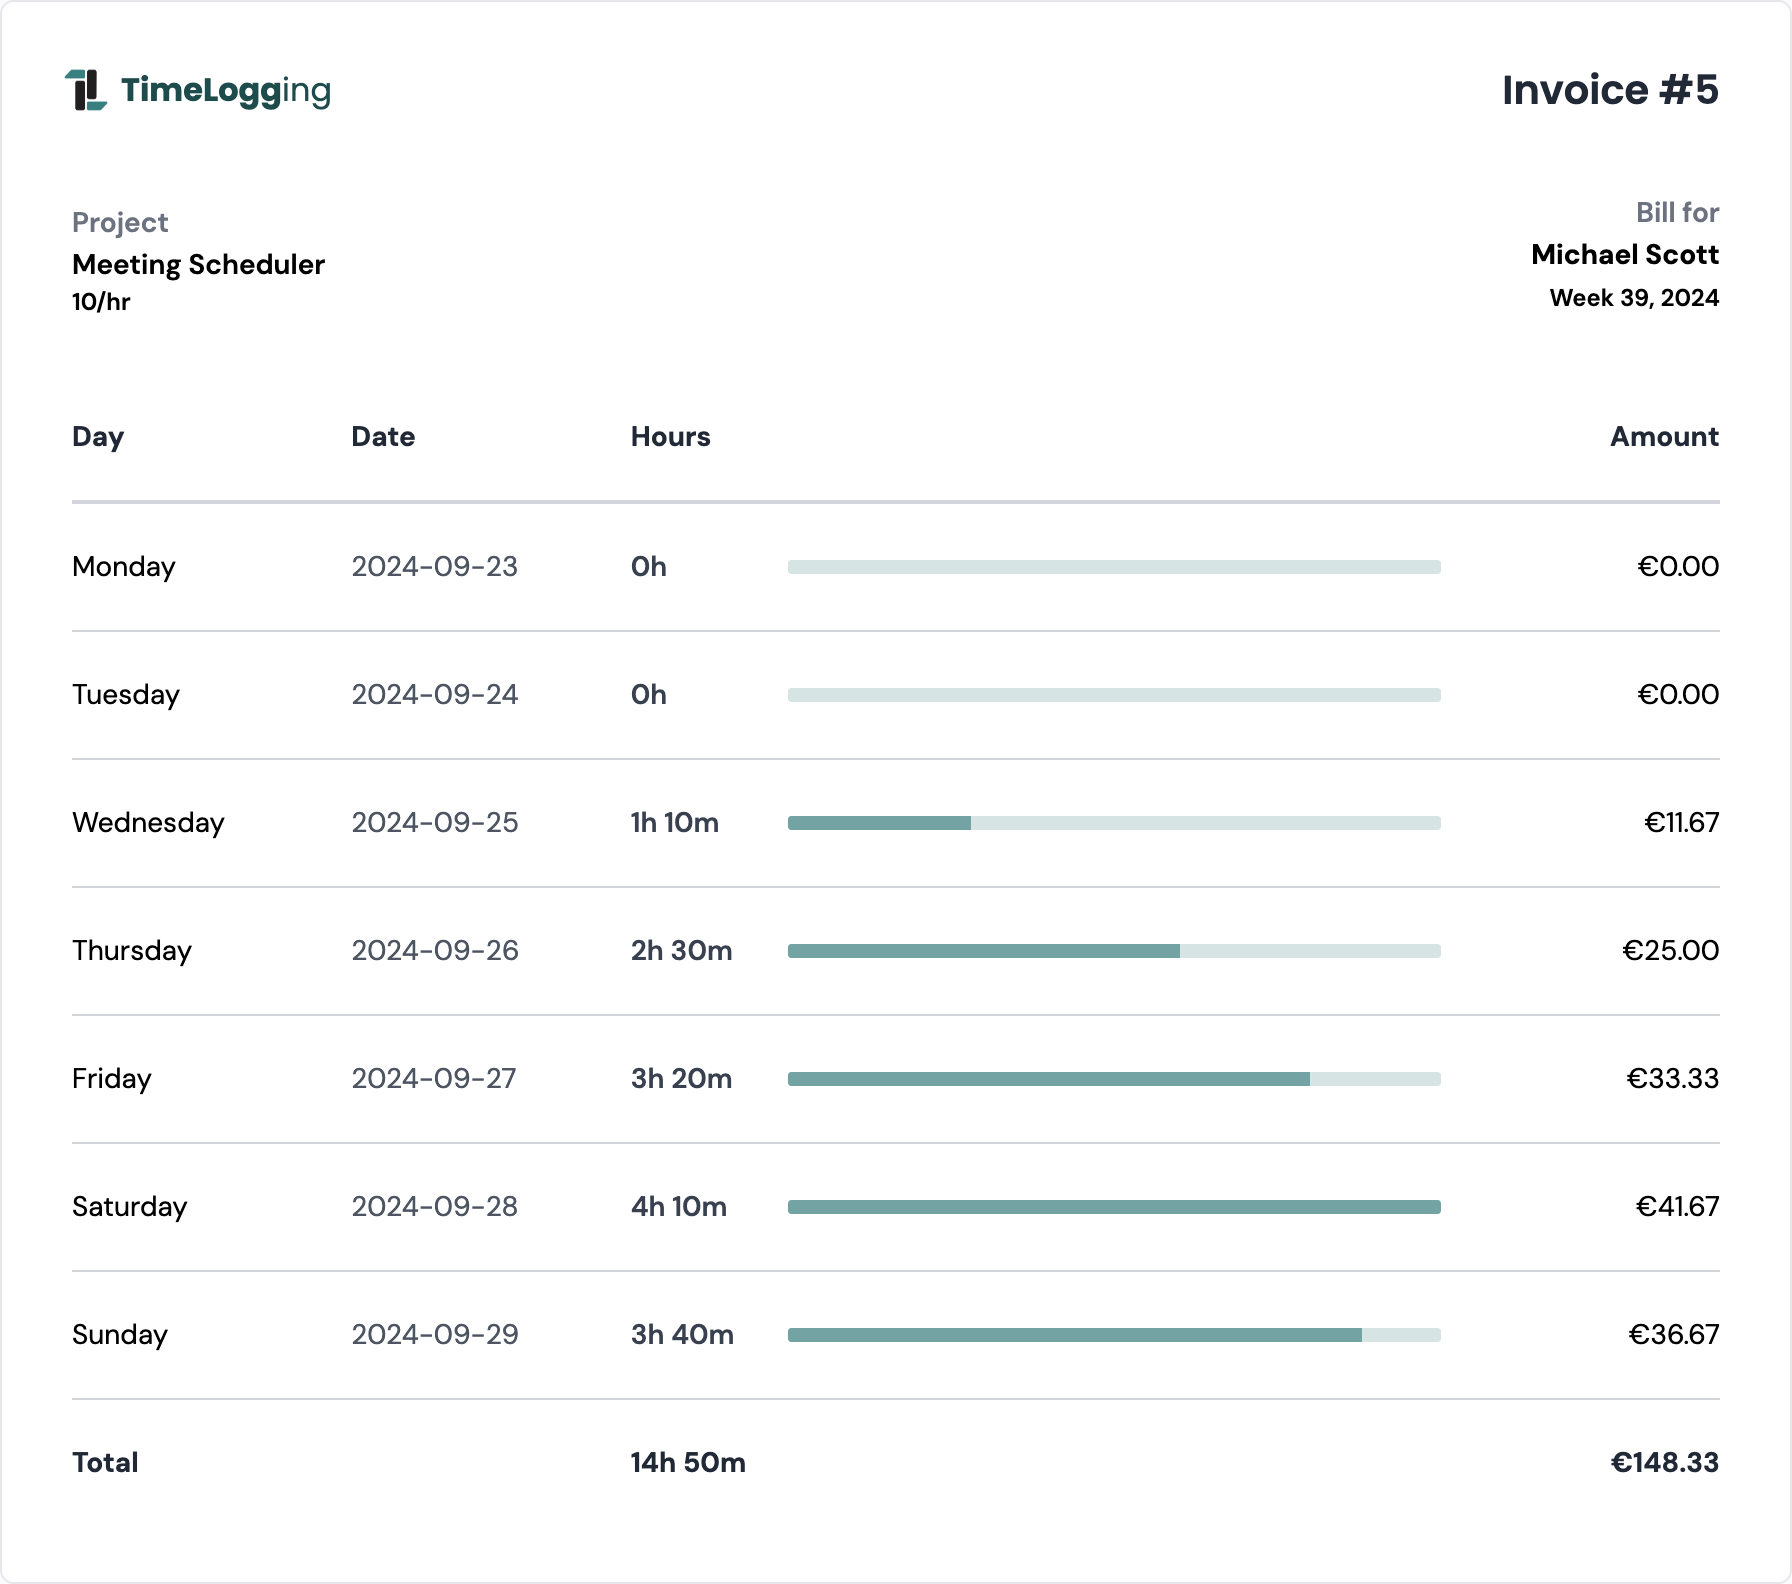Select the 'Wednesday' row label
Viewport: 1792px width, 1584px height.
pos(148,823)
